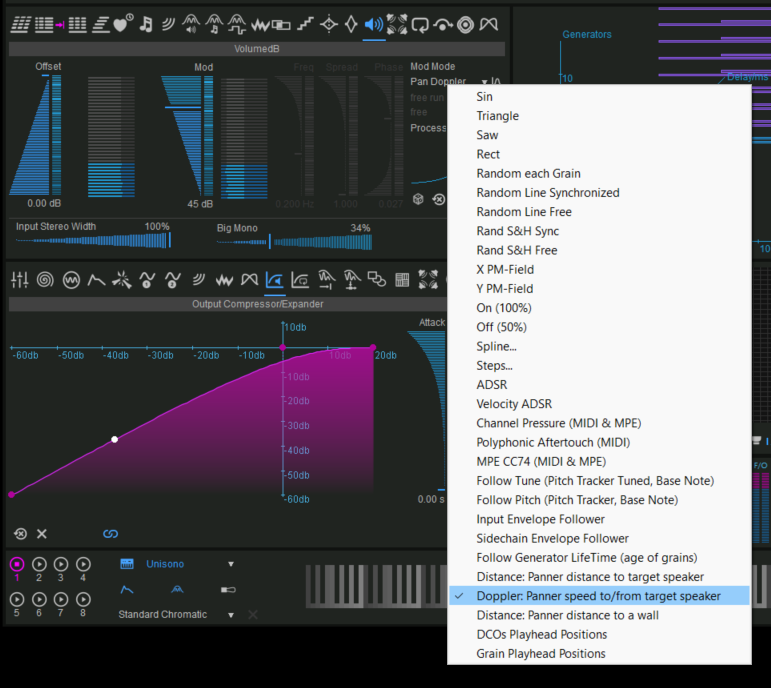Select the heart with clock icon
Image resolution: width=771 pixels, height=688 pixels.
[122, 24]
